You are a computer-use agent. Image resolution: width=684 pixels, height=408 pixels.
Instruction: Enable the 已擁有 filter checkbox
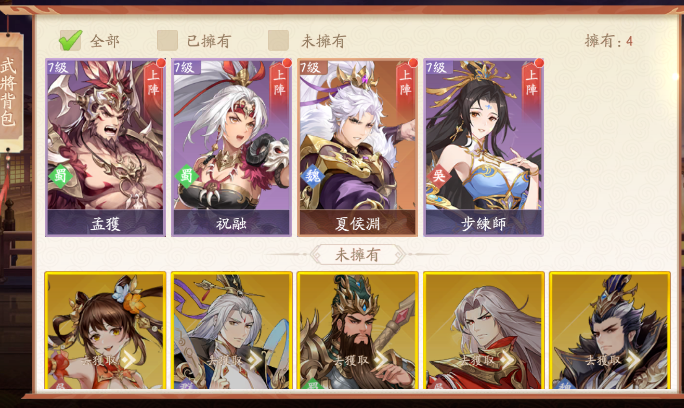[x=168, y=41]
